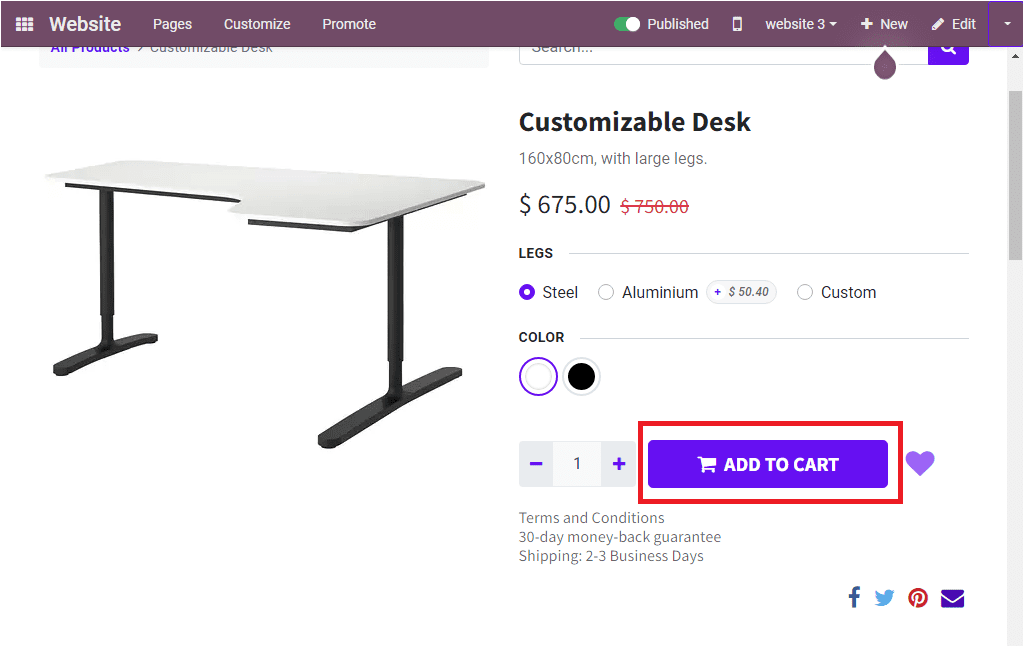Screen dimensions: 1024x647
Task: Share the product on Facebook
Action: (x=853, y=597)
